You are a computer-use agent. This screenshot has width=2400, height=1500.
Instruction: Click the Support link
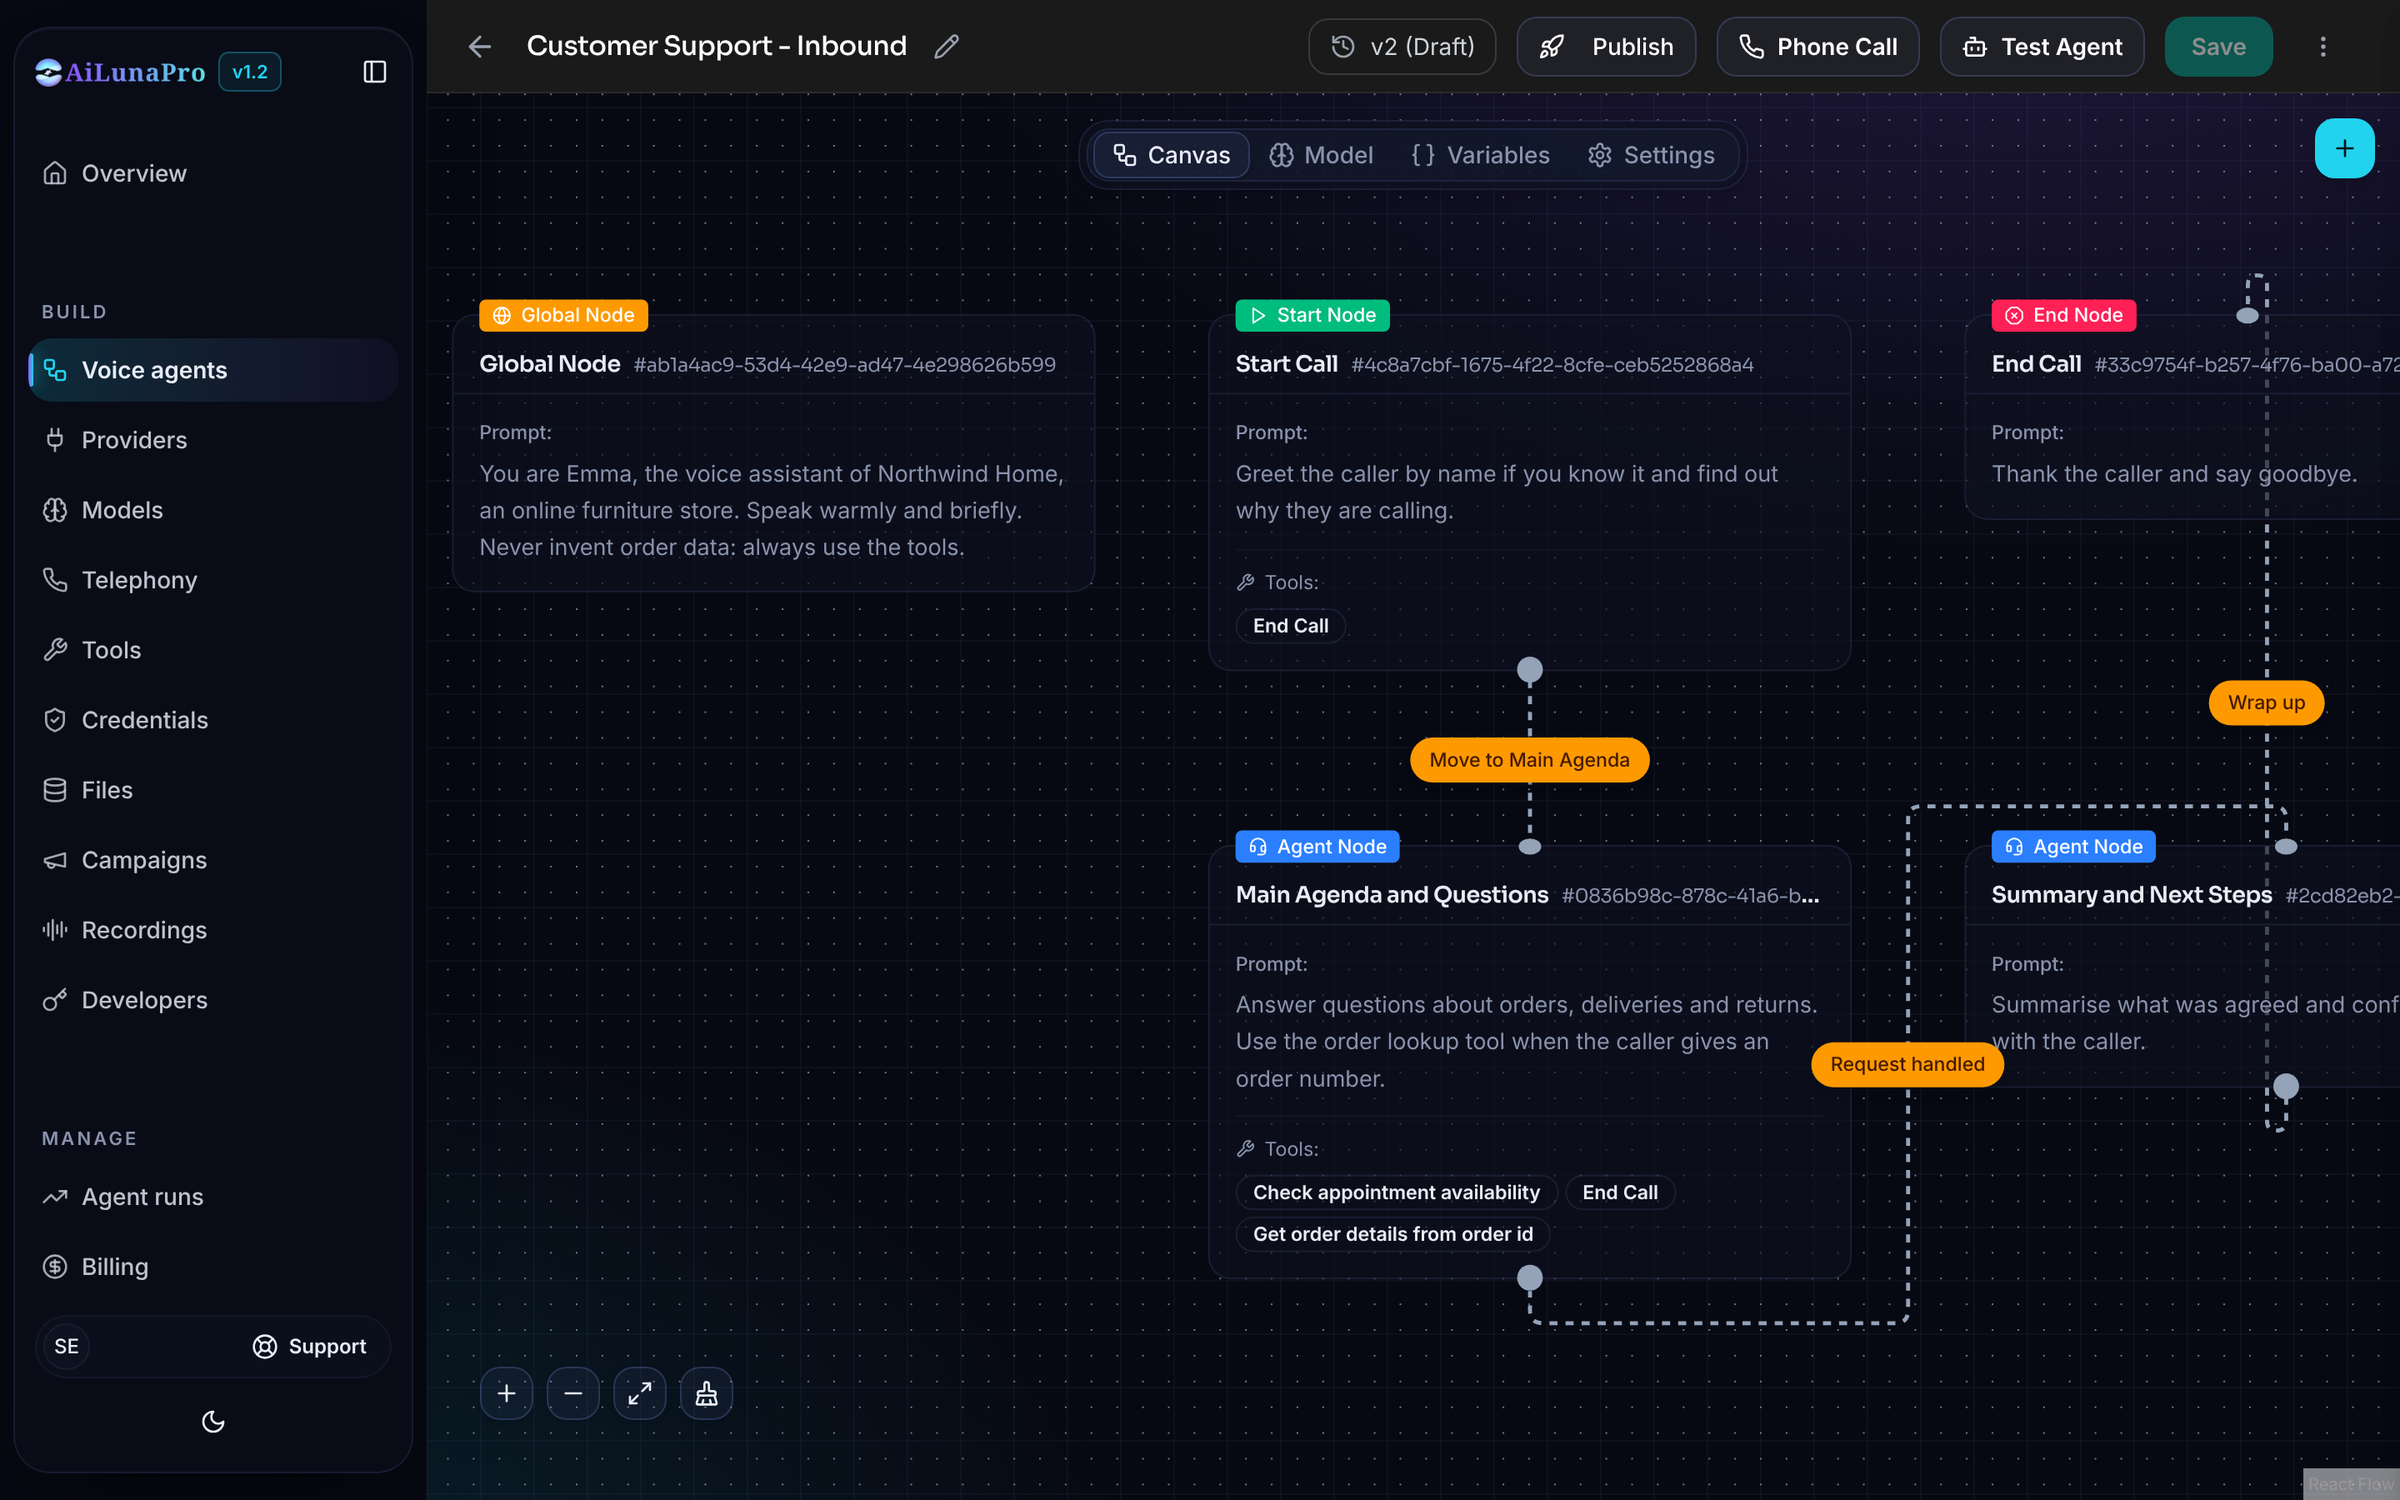point(309,1346)
